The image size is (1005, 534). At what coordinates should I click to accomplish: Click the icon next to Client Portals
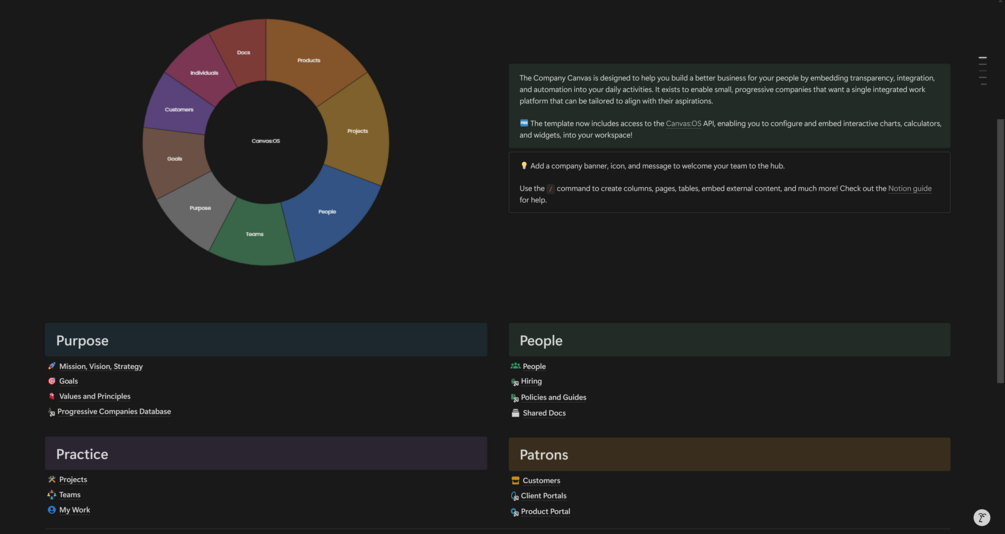515,496
